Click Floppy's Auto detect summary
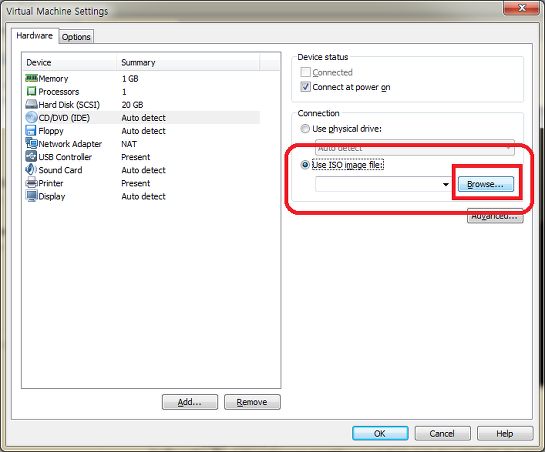The height and width of the screenshot is (452, 545). (x=144, y=131)
